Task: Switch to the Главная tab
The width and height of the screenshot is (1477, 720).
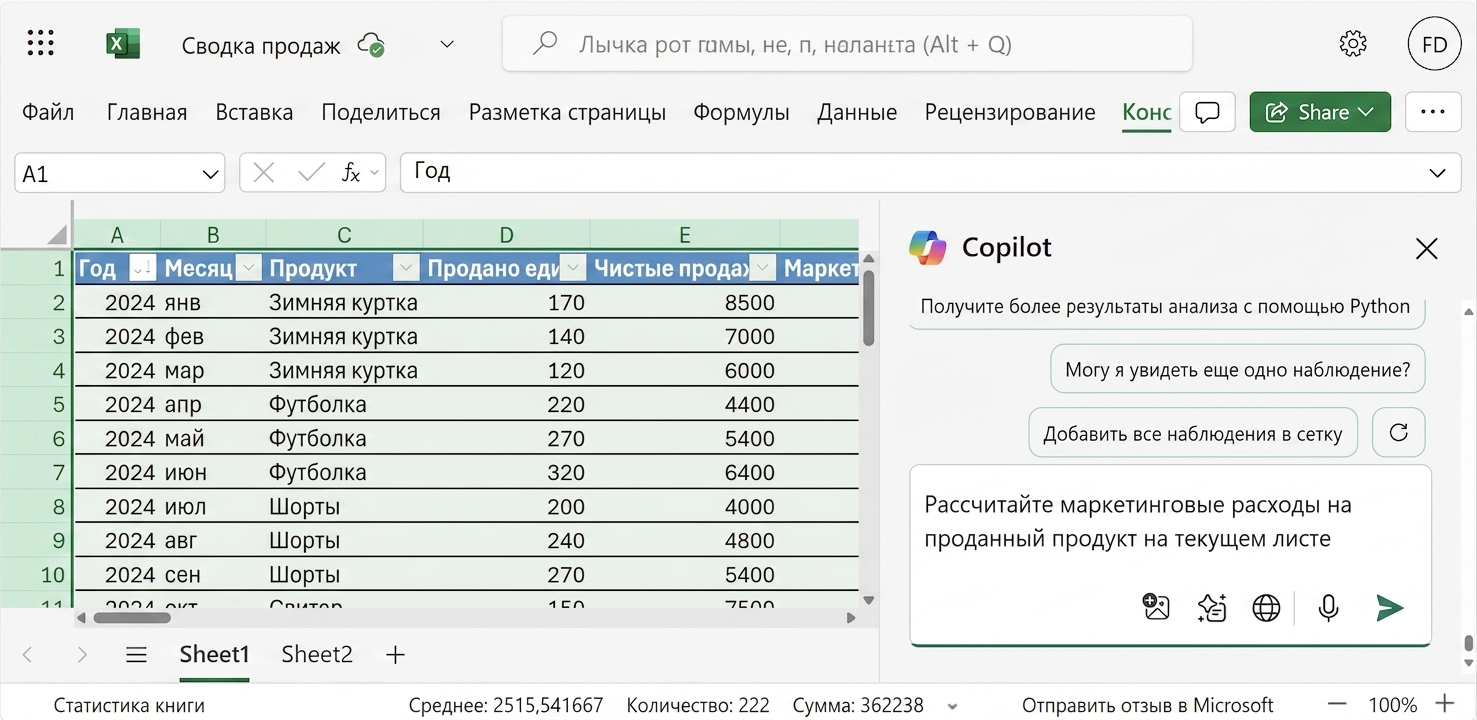Action: [x=147, y=112]
